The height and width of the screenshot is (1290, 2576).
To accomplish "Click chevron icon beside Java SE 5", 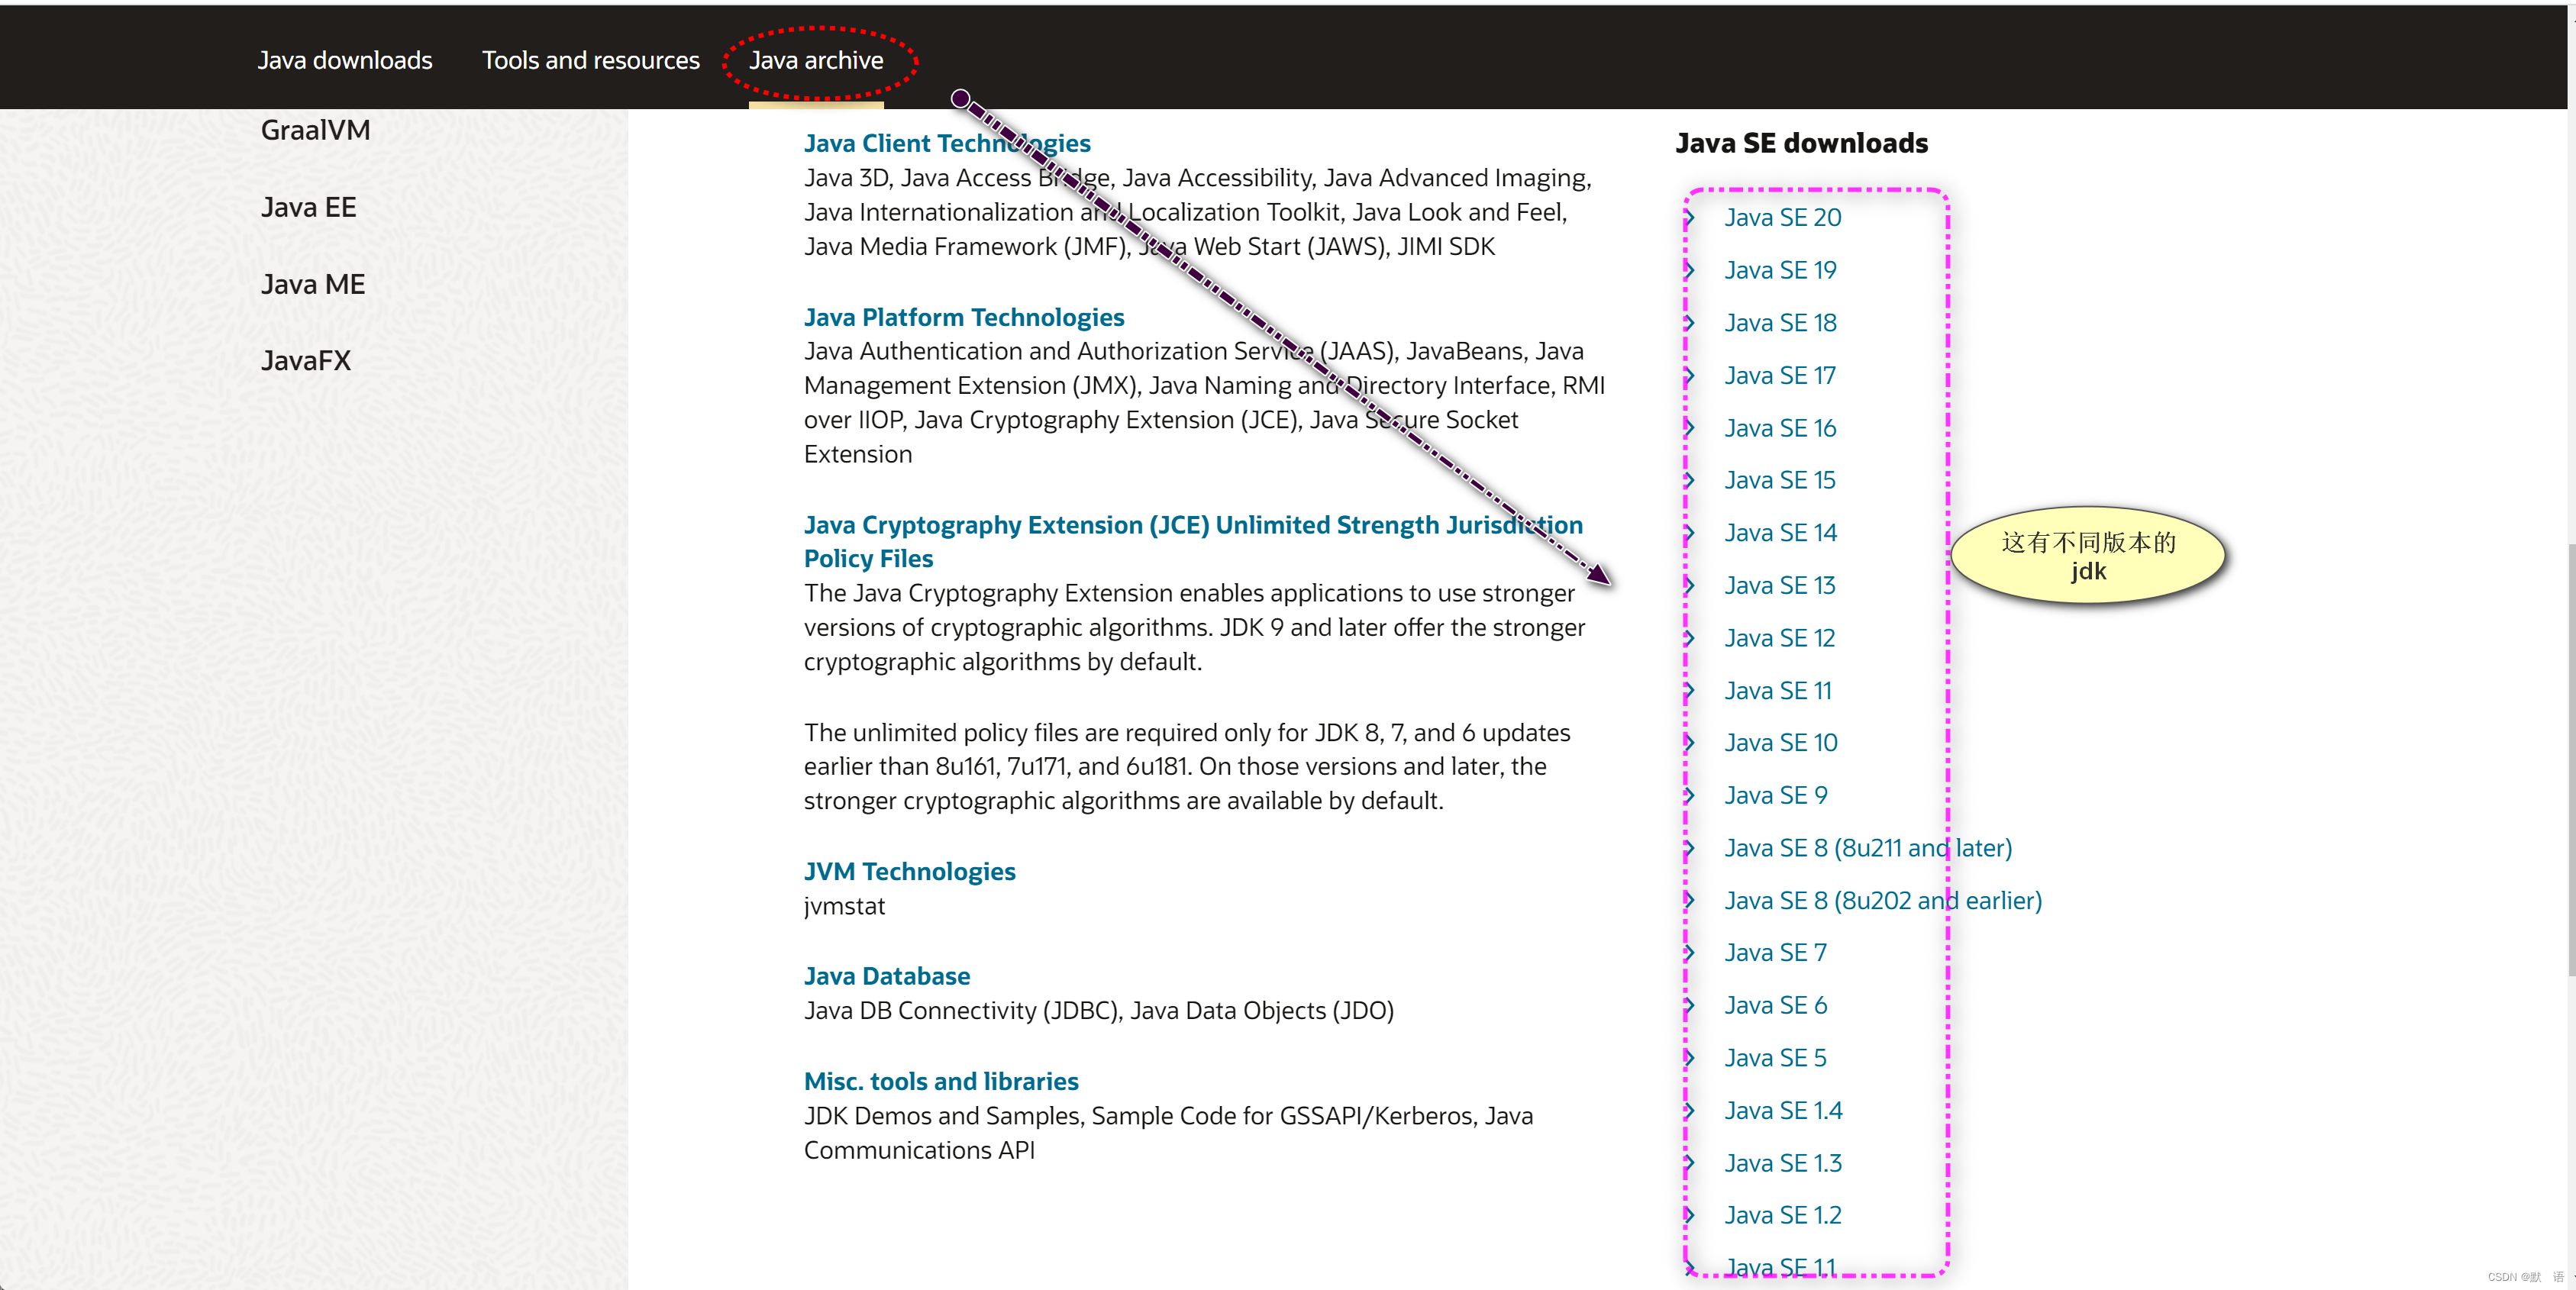I will coord(1690,1058).
